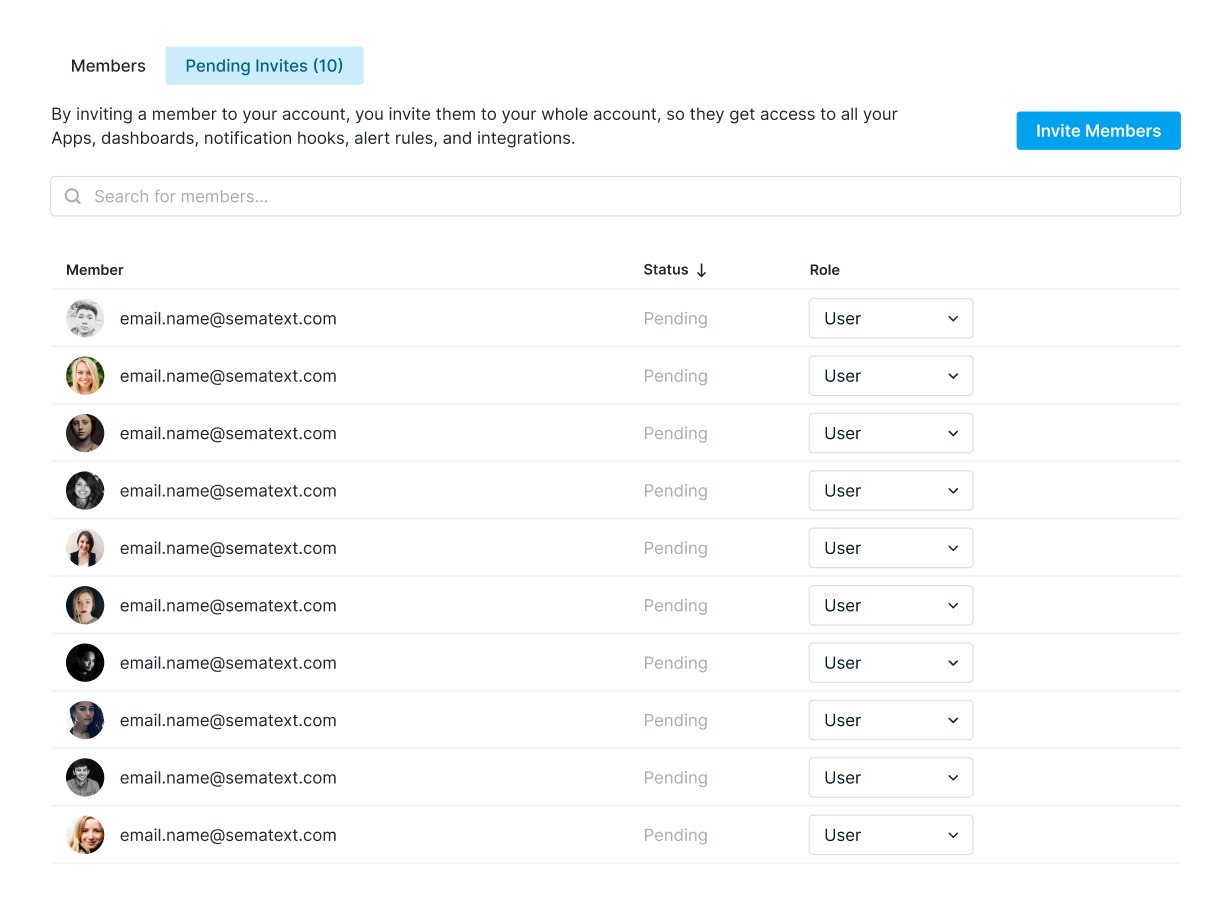Select the Pending Invites (10) tab
Viewport: 1232px width, 910px height.
(x=264, y=66)
